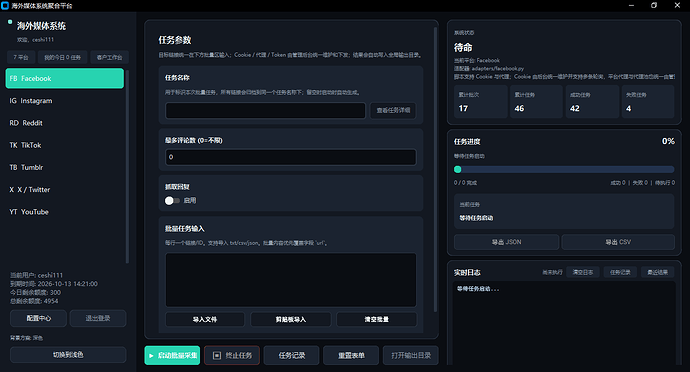Image resolution: width=690 pixels, height=372 pixels.
Task: Open 任务记录 in the bottom toolbar
Action: point(291,355)
